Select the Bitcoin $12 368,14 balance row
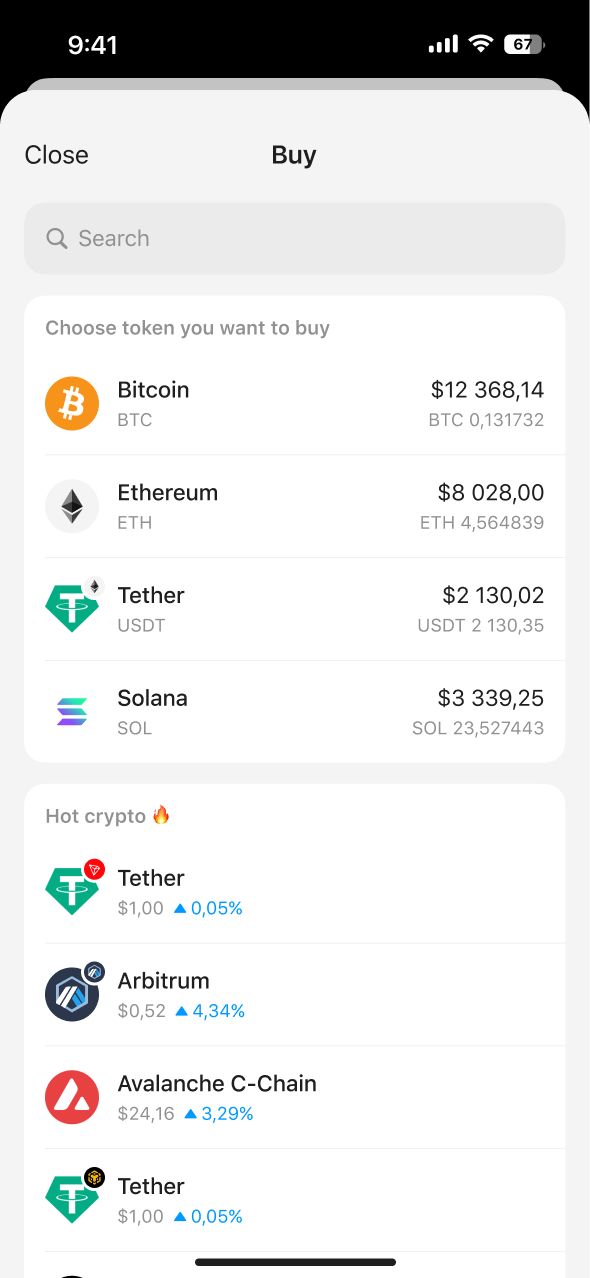This screenshot has width=590, height=1278. [295, 403]
